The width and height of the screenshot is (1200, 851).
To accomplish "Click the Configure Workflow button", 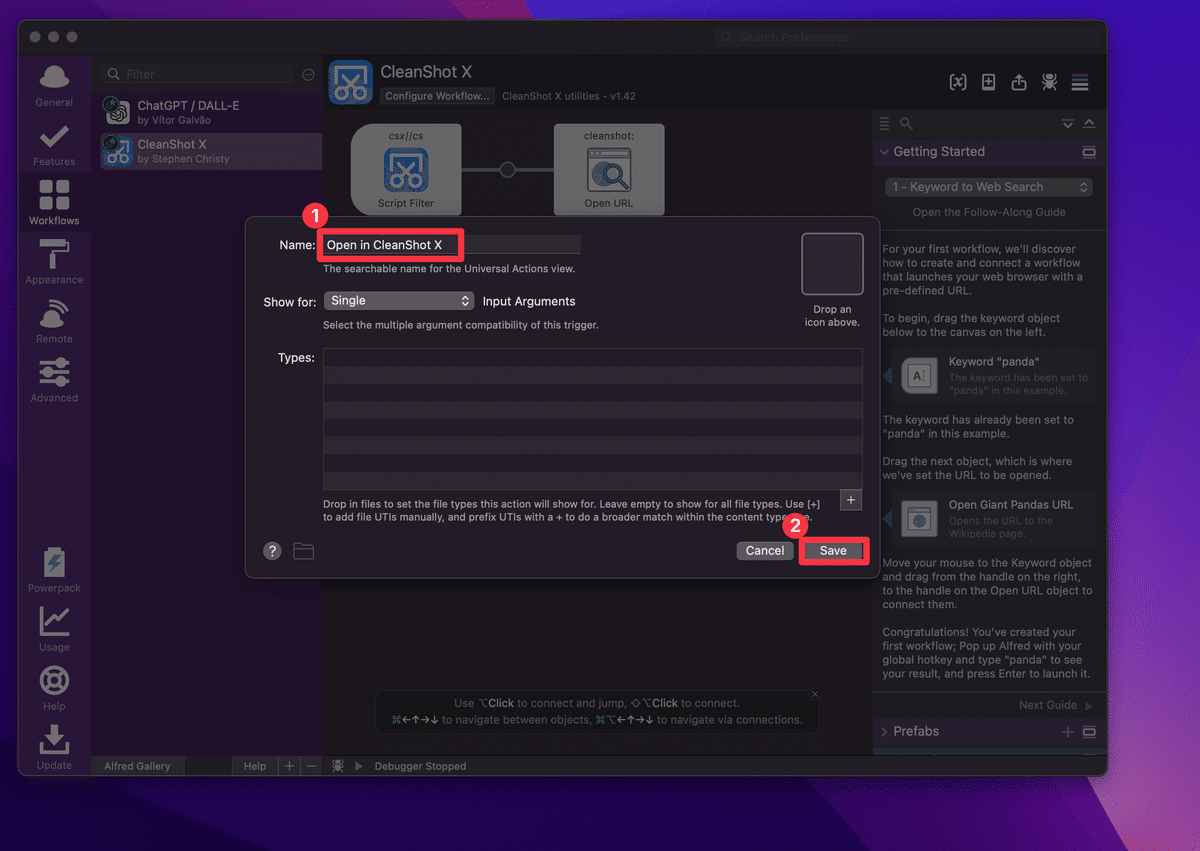I will coord(437,96).
